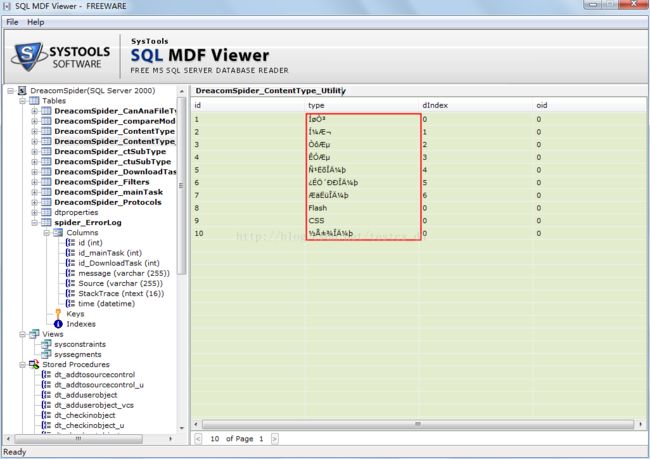Click the tree panel horizontal scrollbar thumb
This screenshot has height=459, width=650.
click(78, 439)
